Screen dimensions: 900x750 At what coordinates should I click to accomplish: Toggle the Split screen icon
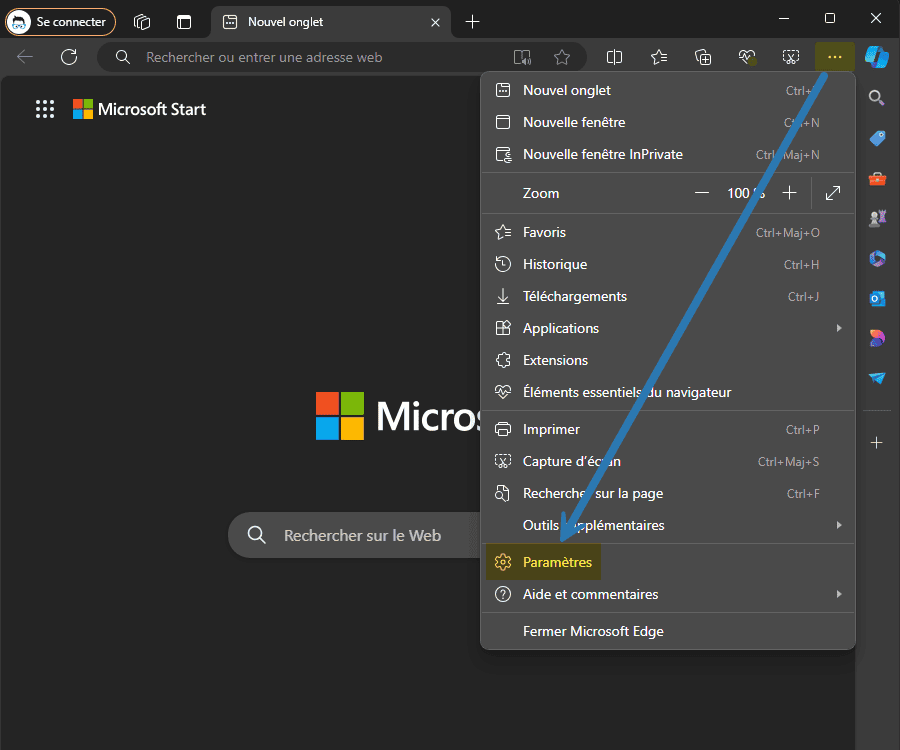(x=614, y=57)
